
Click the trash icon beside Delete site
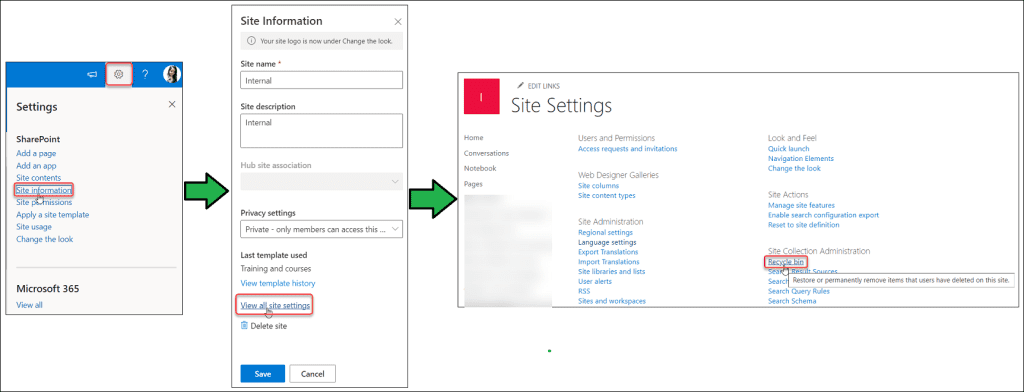pos(244,325)
